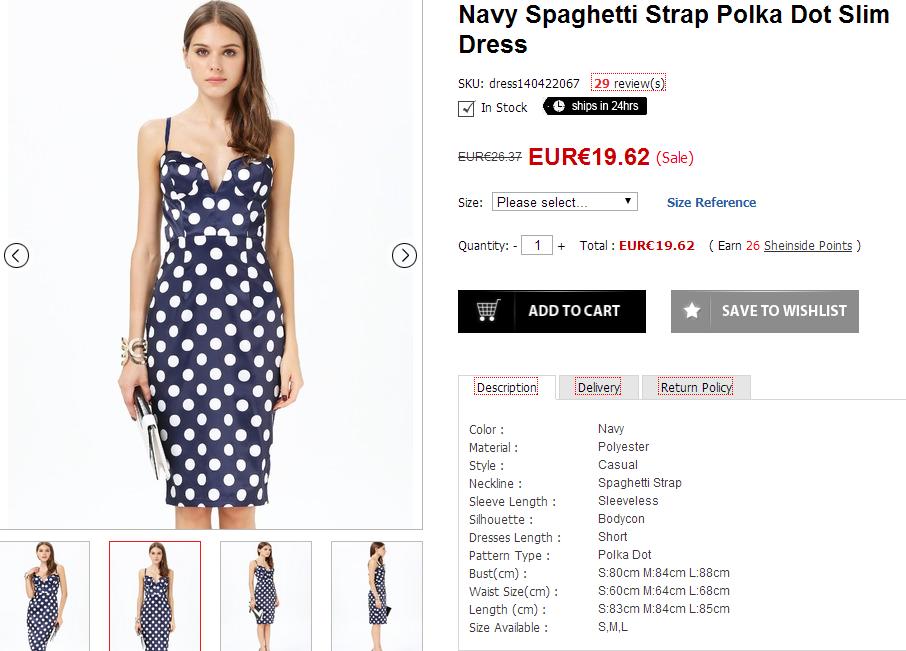Viewport: 906px width, 651px height.
Task: Click the star icon on Save to Wishlist
Action: click(x=691, y=310)
